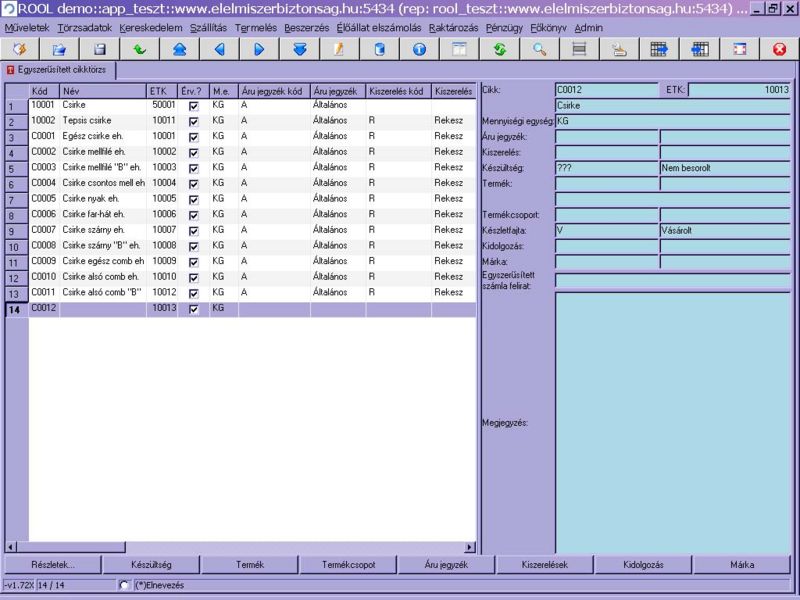Switch to Egyszerűsített cikktörzs tab

click(x=60, y=71)
